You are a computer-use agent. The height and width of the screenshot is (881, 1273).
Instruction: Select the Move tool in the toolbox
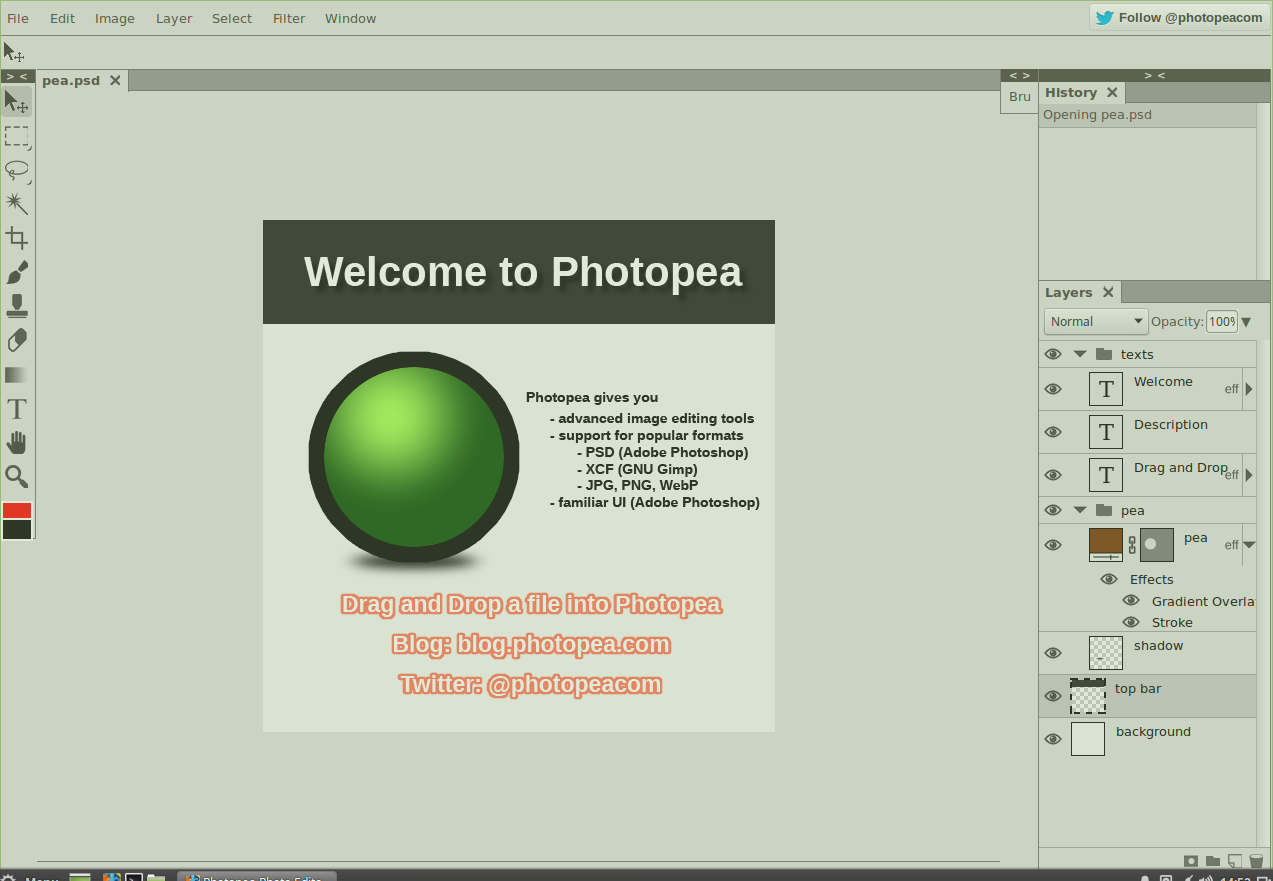point(16,102)
